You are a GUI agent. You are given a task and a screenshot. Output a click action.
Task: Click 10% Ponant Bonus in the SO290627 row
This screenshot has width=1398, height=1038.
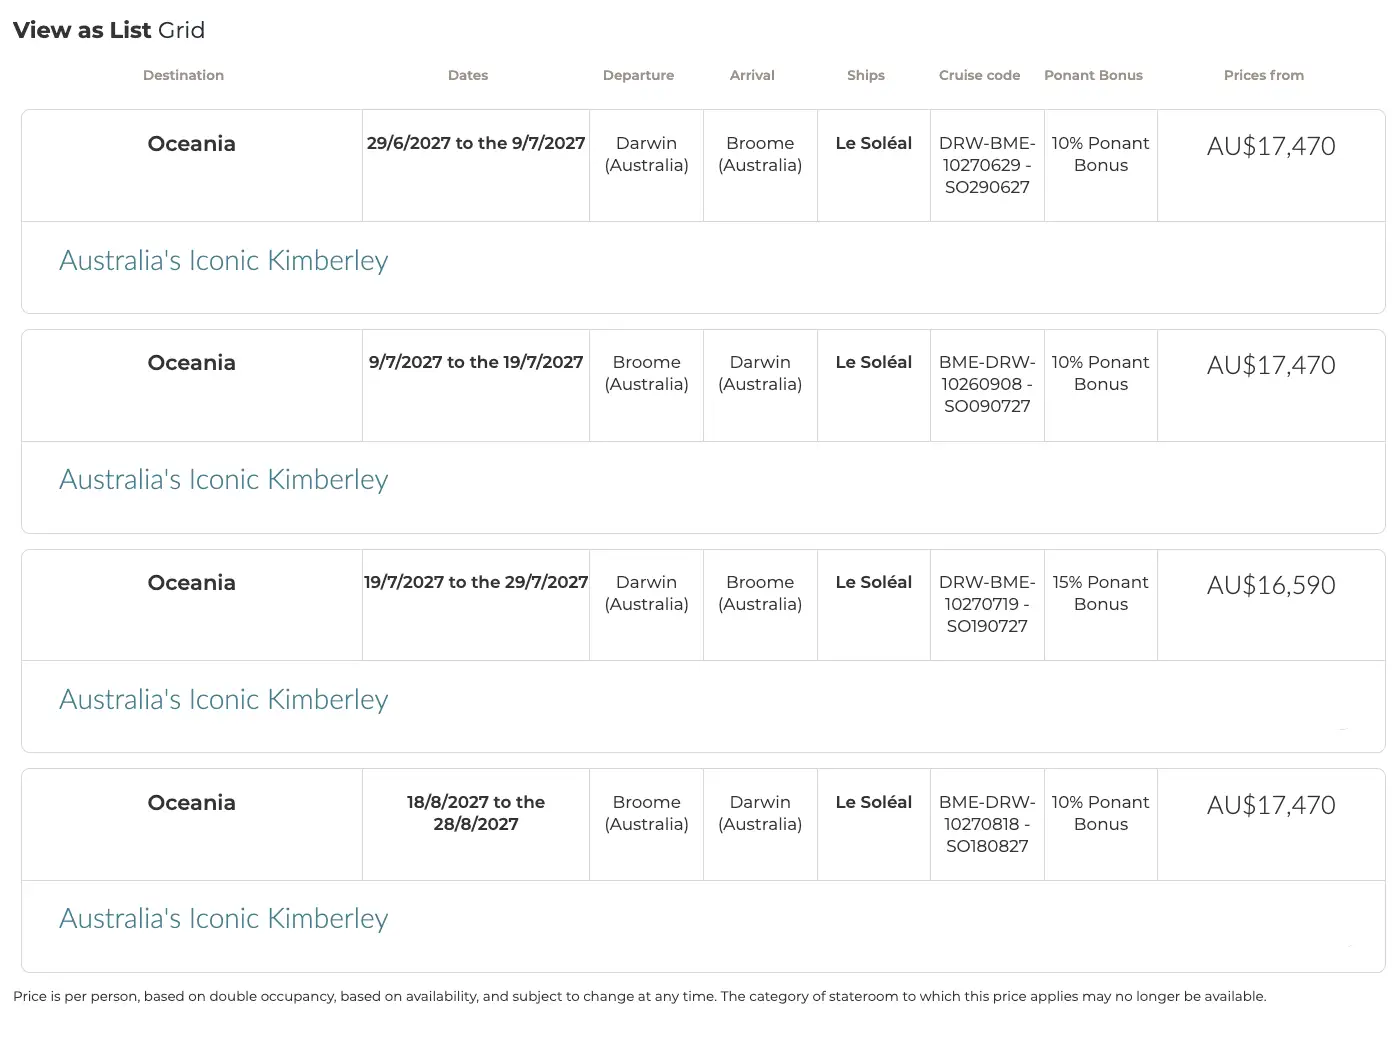point(1101,154)
